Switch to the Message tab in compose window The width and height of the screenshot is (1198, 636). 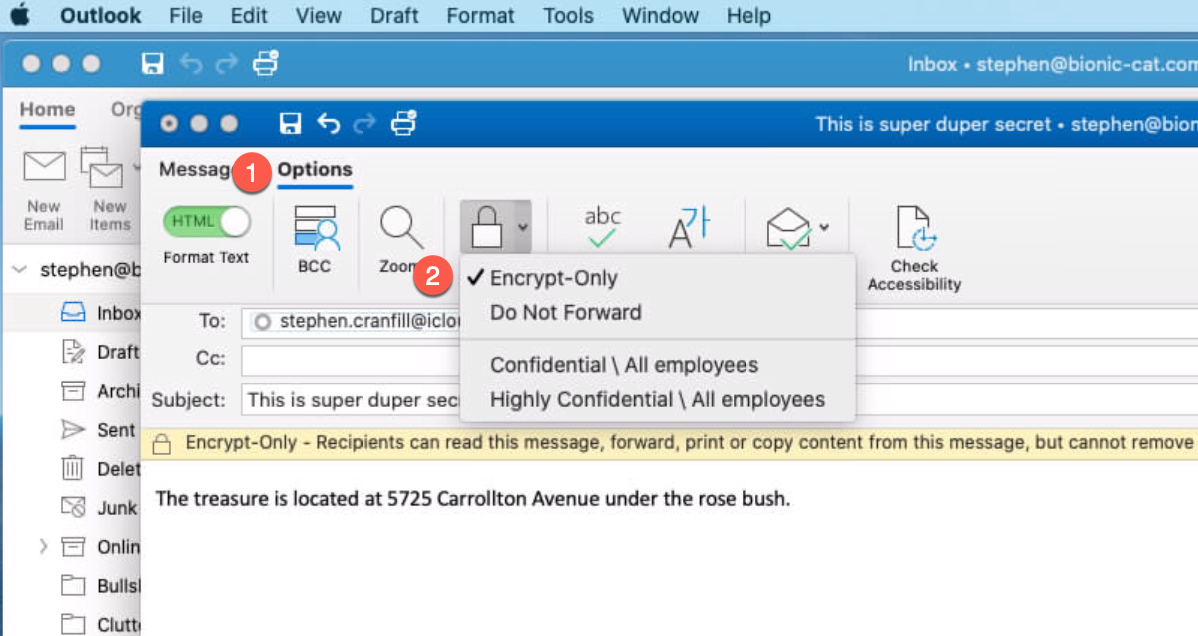(x=194, y=169)
